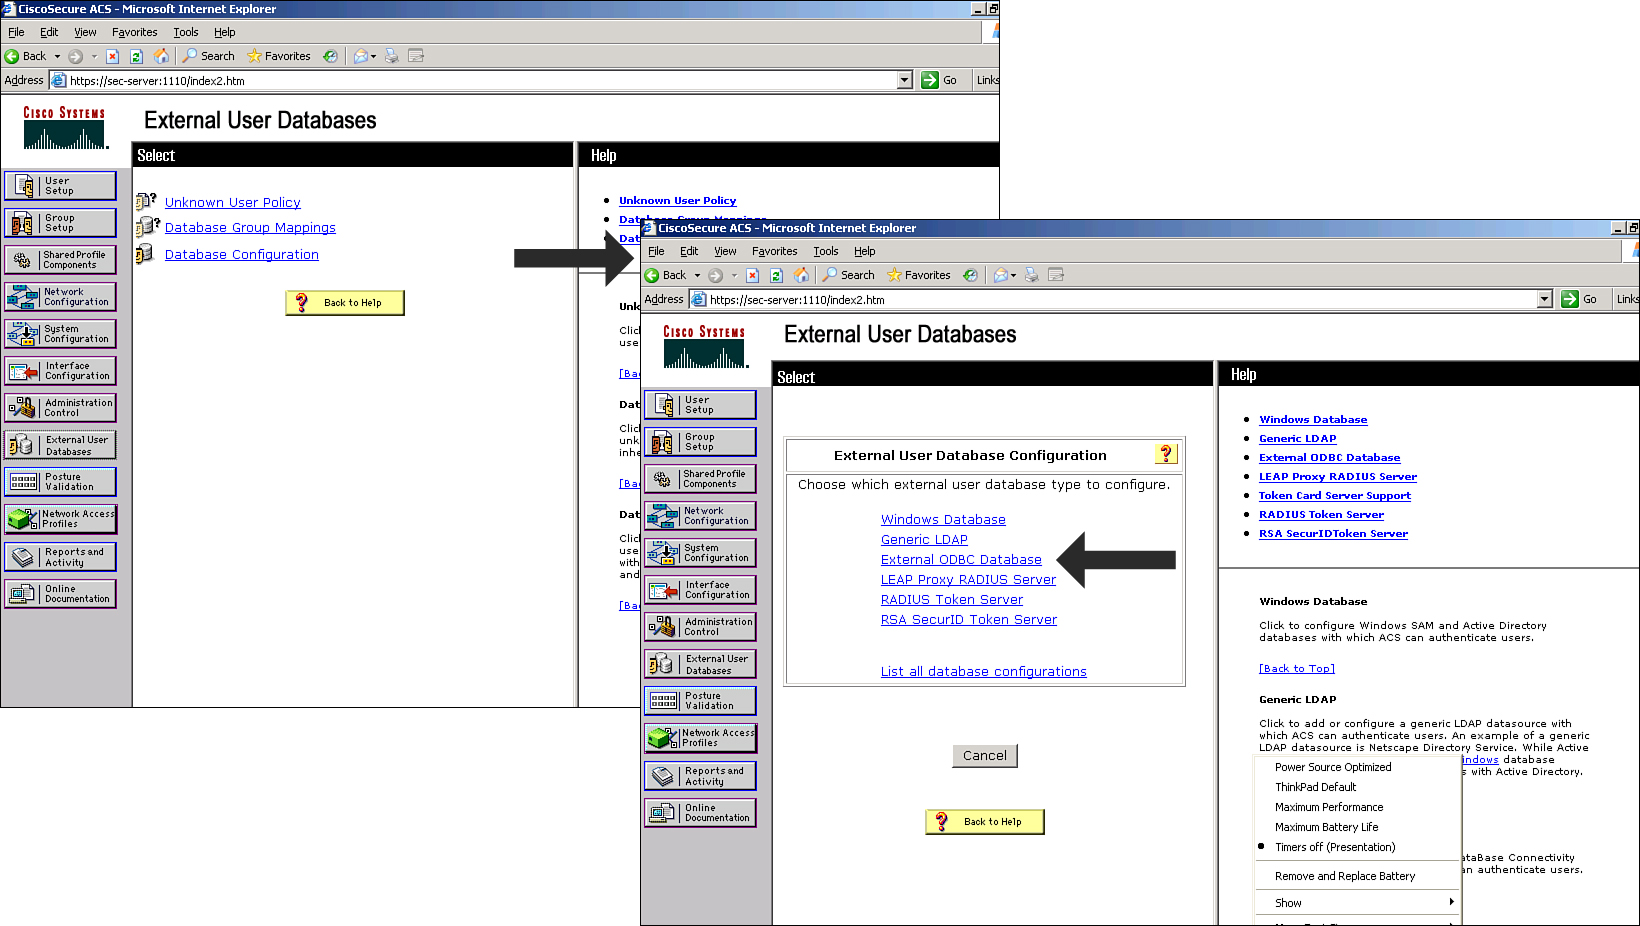Open Posture Validation in front window sidebar

(700, 701)
